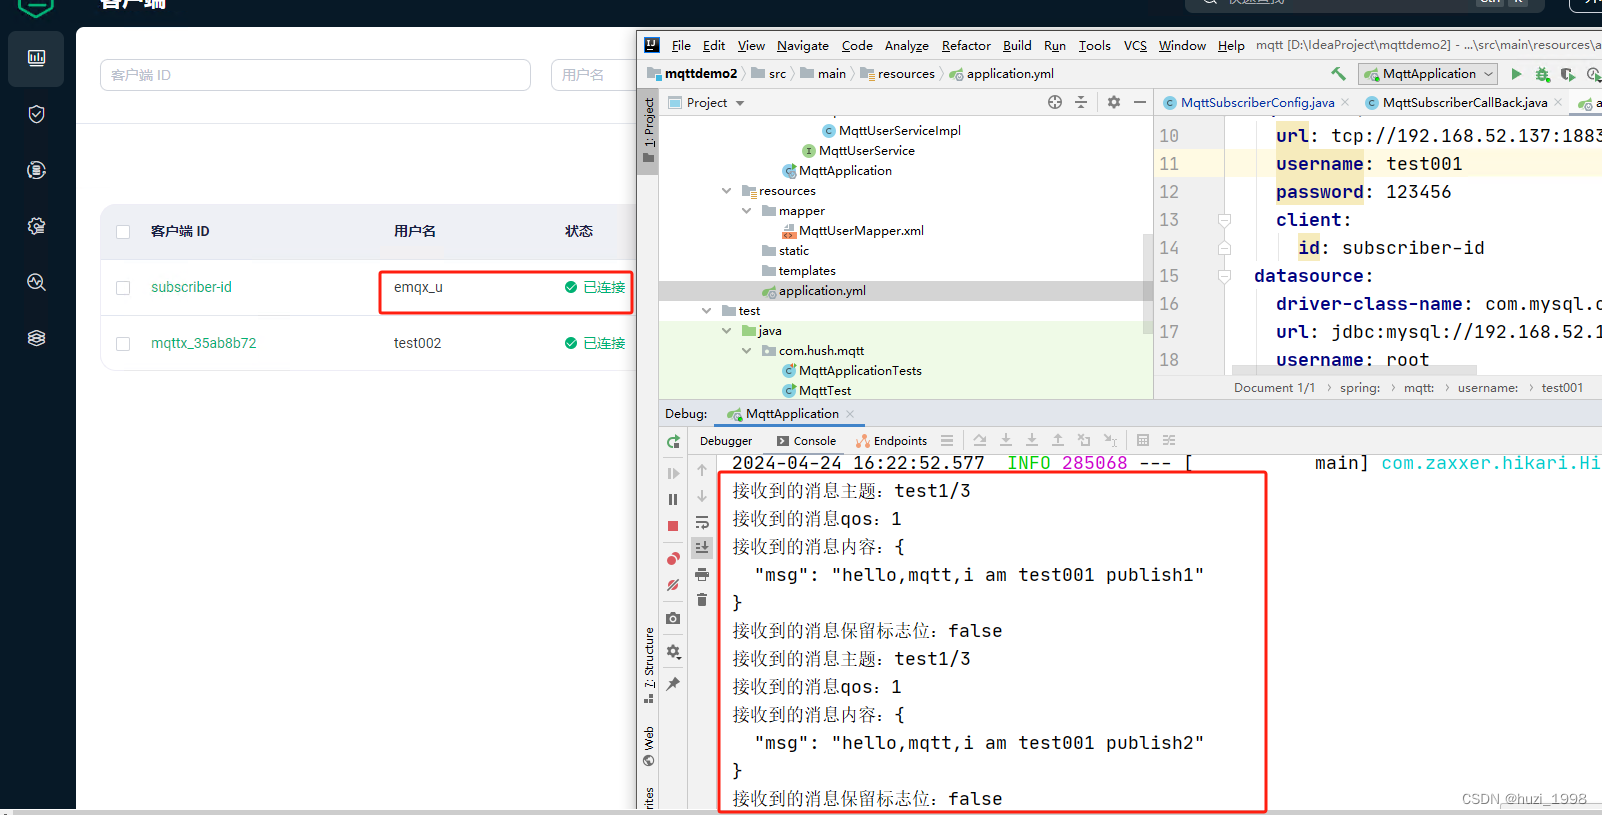Click the Locate/Scroll from Source icon
Image resolution: width=1602 pixels, height=815 pixels.
coord(1055,102)
